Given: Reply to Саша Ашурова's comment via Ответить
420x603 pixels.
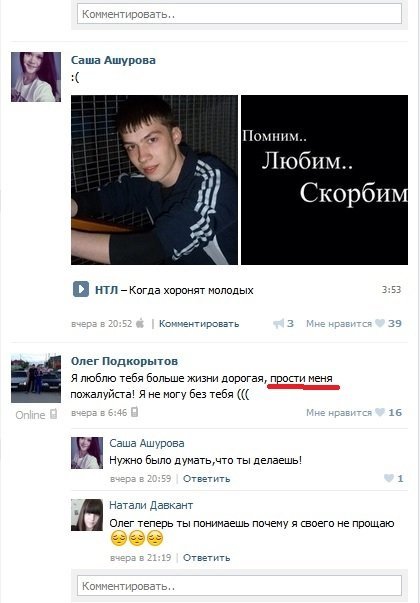Looking at the screenshot, I should (207, 479).
